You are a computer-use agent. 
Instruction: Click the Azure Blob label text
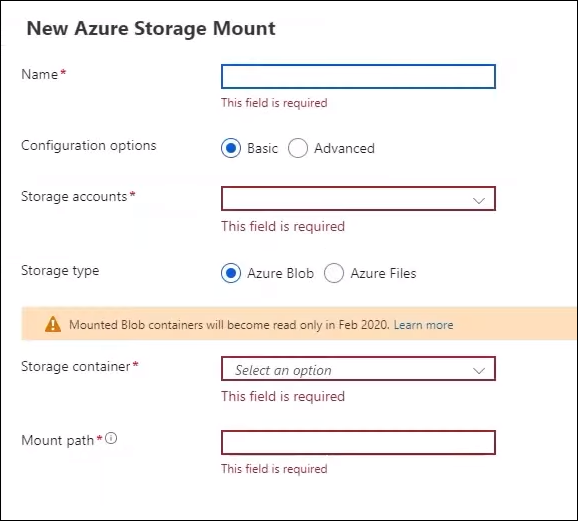pyautogui.click(x=281, y=273)
